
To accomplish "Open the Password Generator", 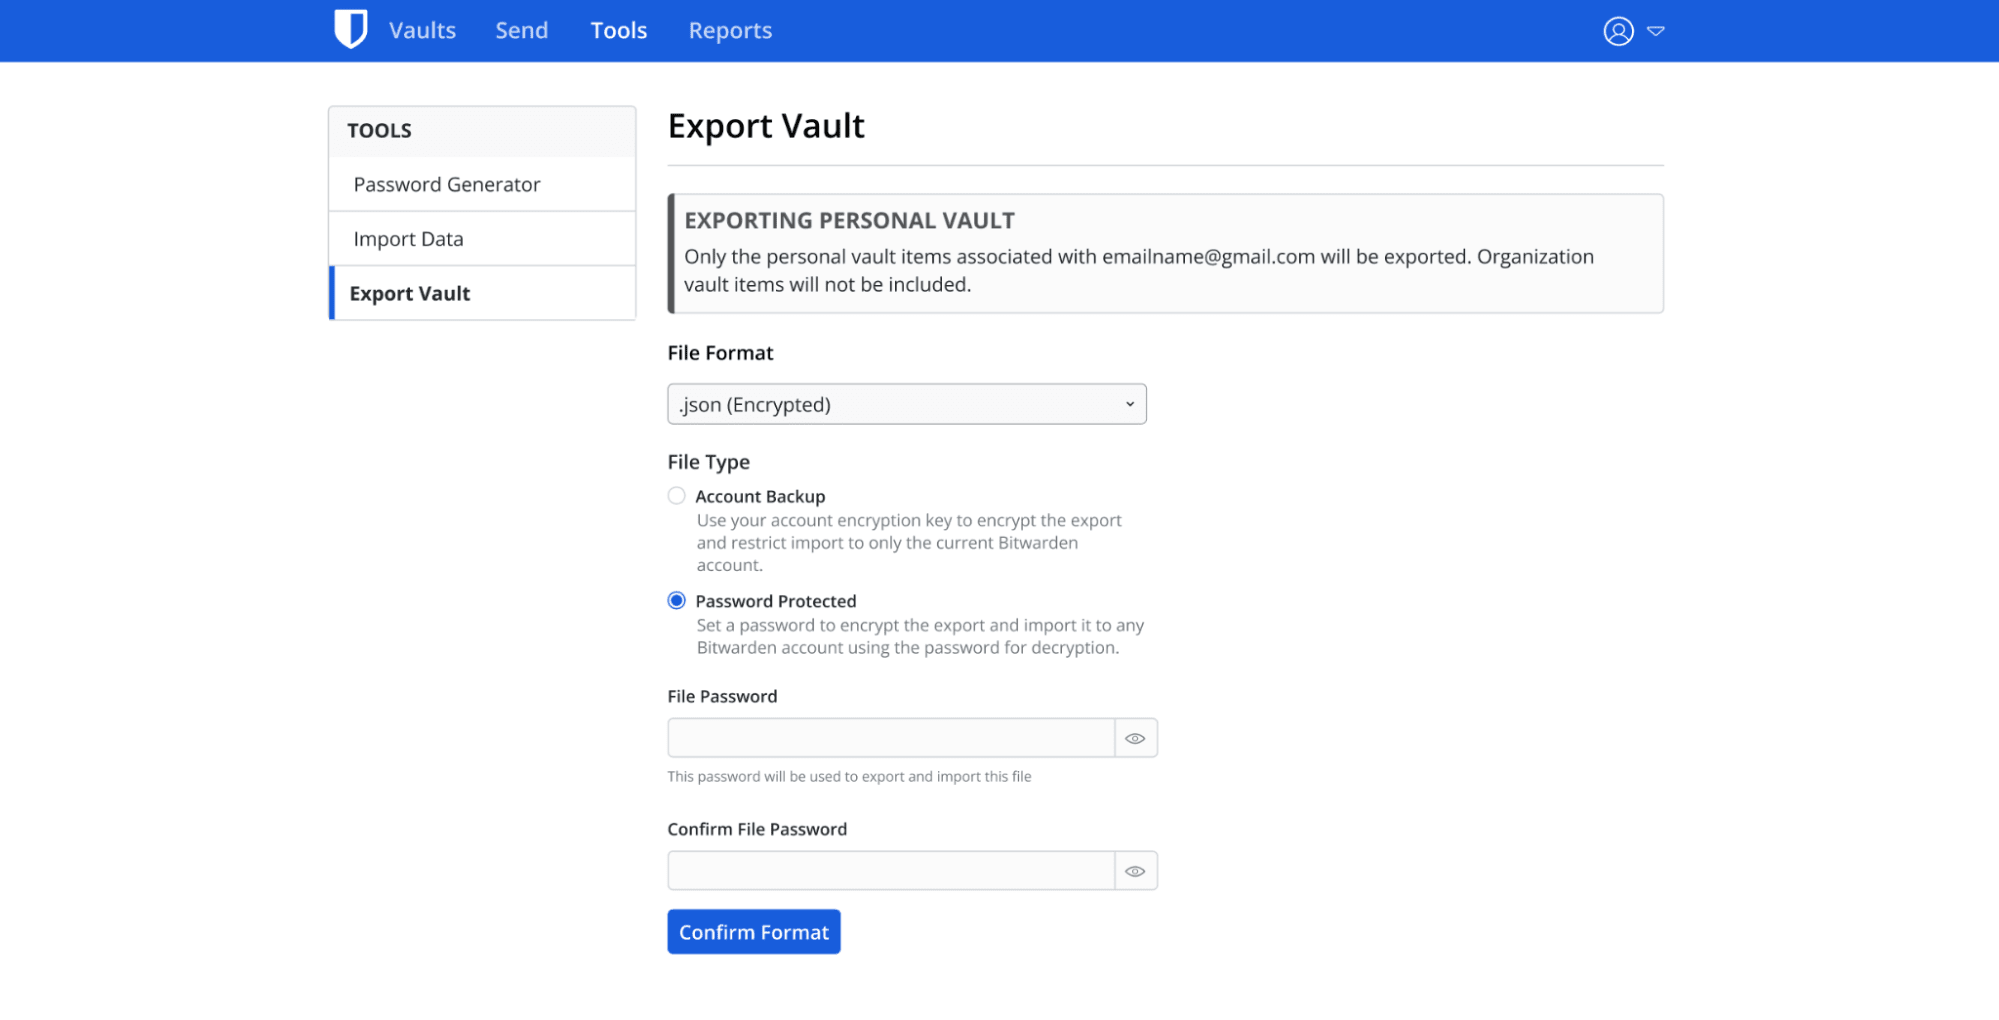I will [446, 184].
